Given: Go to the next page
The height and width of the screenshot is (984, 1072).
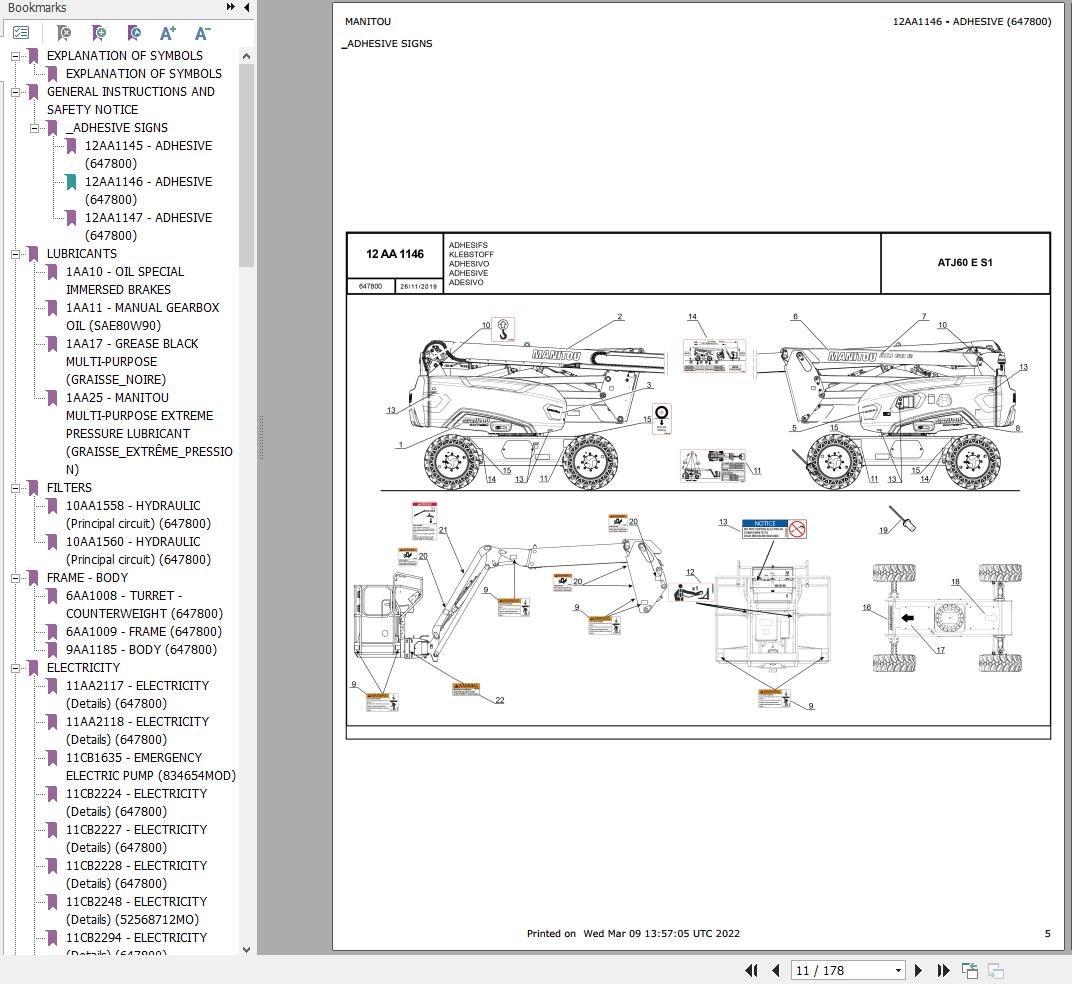Looking at the screenshot, I should tap(918, 970).
